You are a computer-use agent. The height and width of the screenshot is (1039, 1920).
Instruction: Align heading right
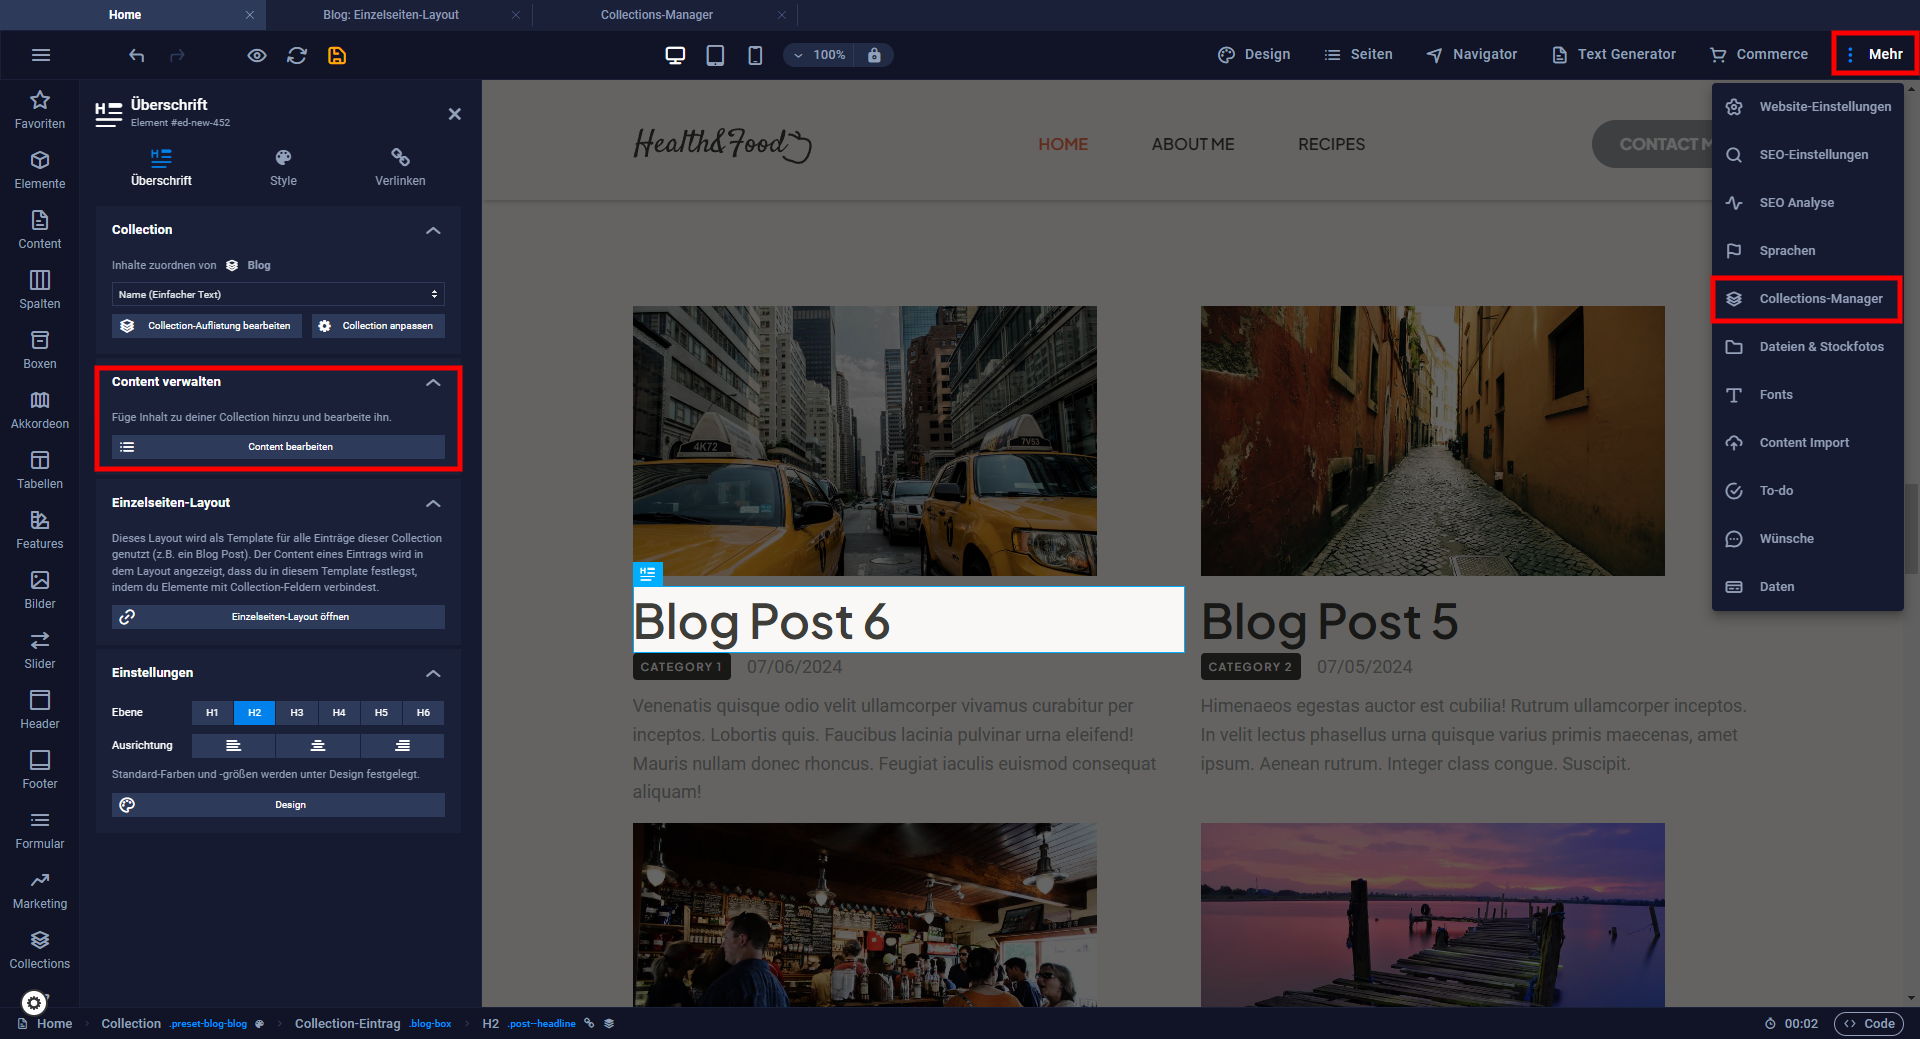point(402,746)
